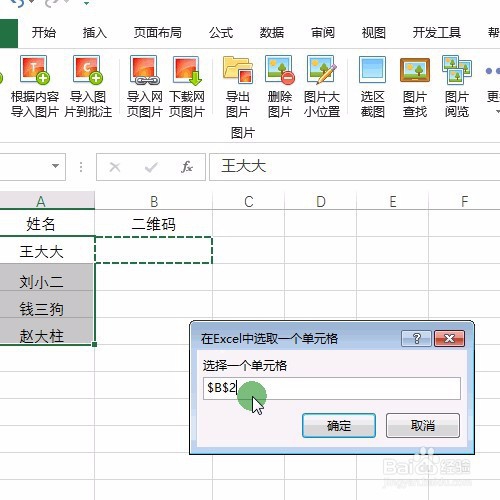Click the 图片 ribbon group label

point(243,133)
